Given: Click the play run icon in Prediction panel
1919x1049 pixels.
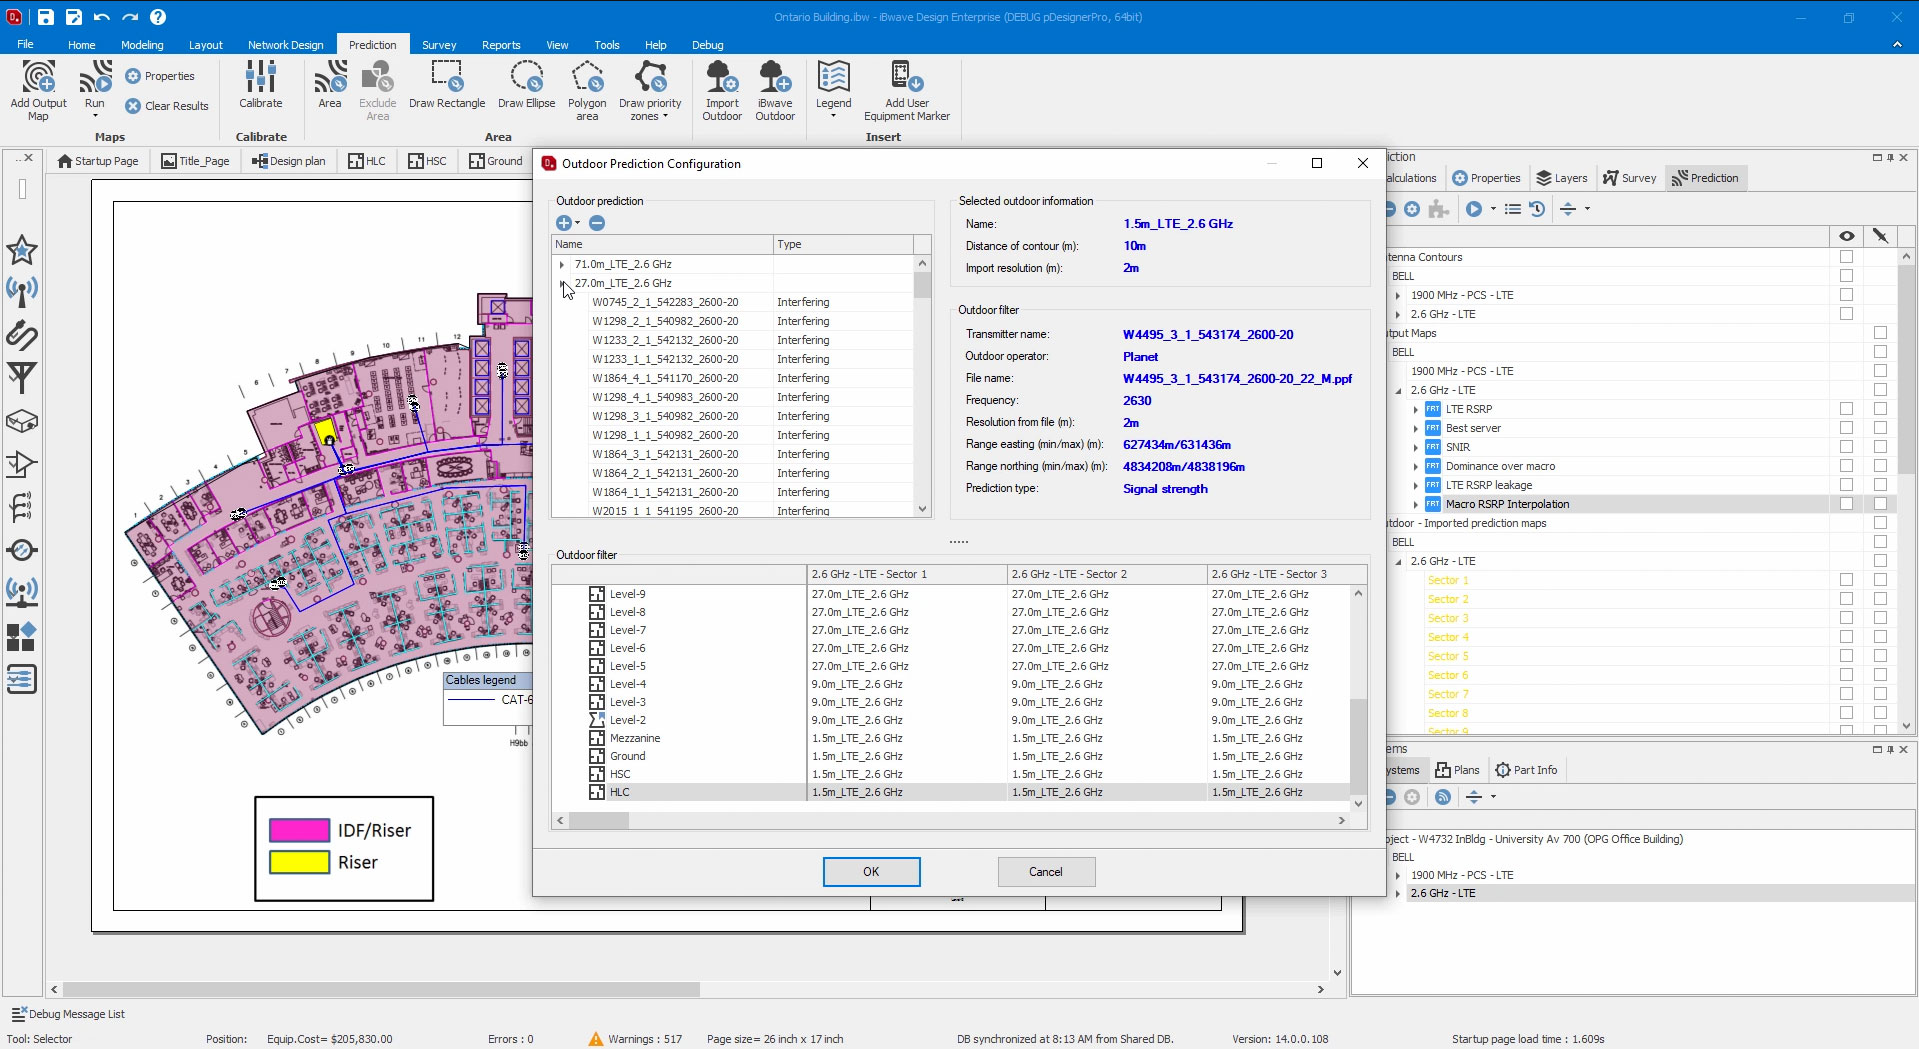Looking at the screenshot, I should (x=1474, y=209).
